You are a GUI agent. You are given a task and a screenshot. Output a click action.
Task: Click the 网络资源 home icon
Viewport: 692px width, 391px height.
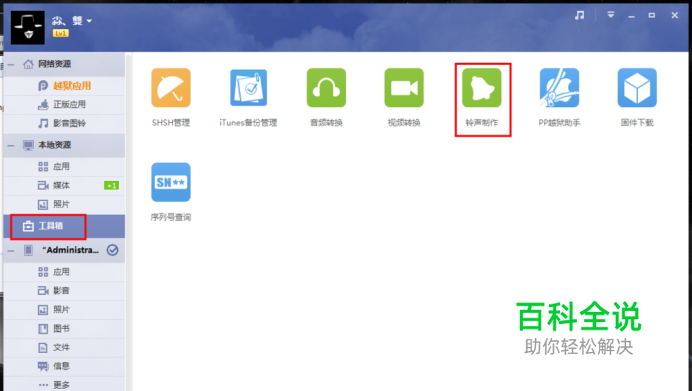[x=28, y=64]
